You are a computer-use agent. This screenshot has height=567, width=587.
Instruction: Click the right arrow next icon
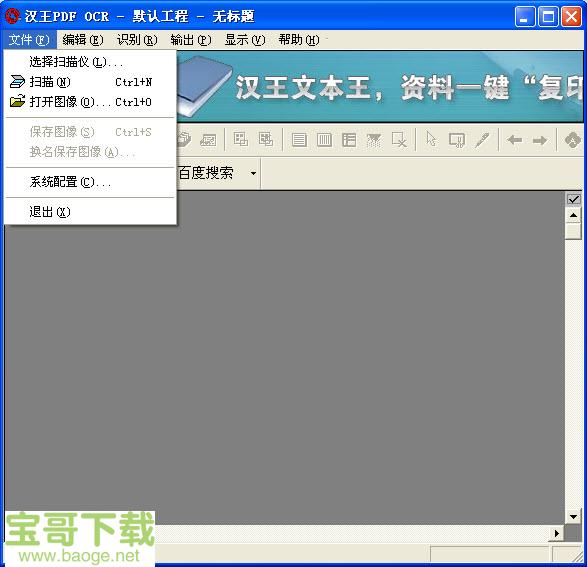click(x=539, y=141)
